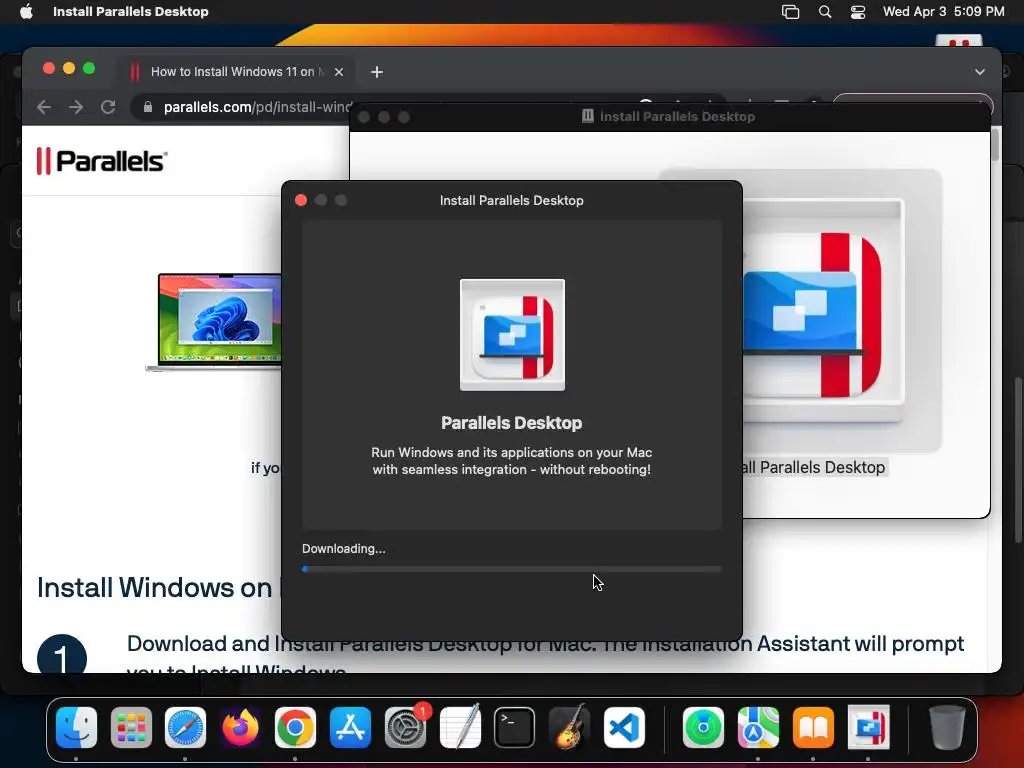1024x768 pixels.
Task: Open Control Center in menu bar
Action: 857,11
